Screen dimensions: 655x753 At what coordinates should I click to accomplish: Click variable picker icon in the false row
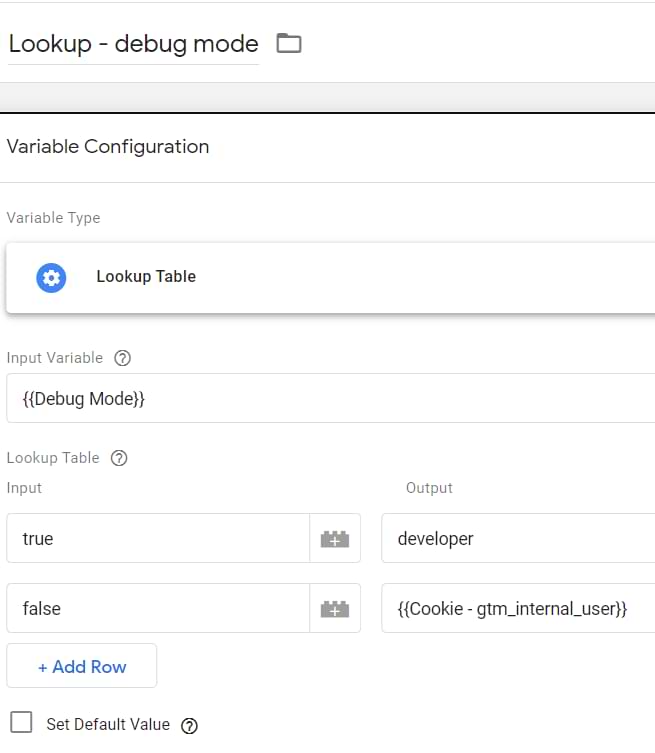335,609
